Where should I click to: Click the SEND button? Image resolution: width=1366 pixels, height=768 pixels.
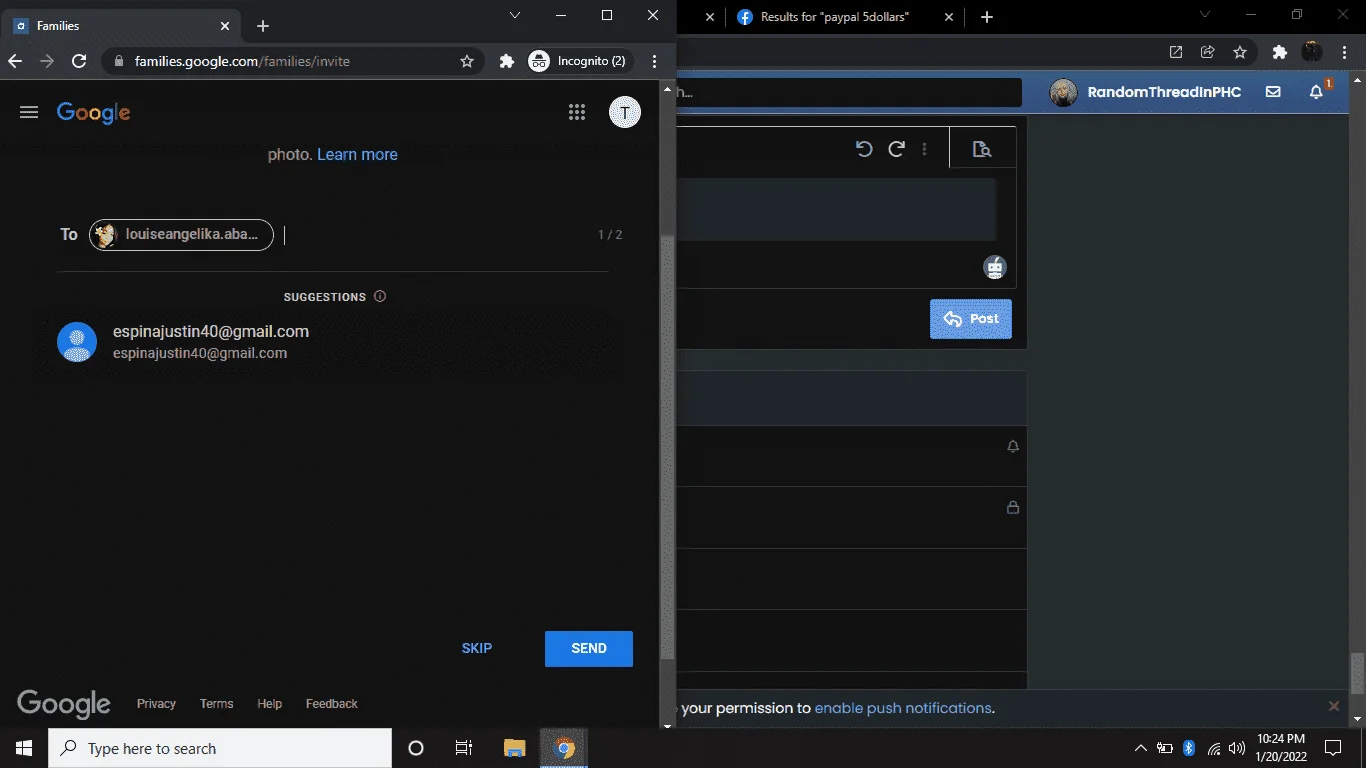pos(589,648)
